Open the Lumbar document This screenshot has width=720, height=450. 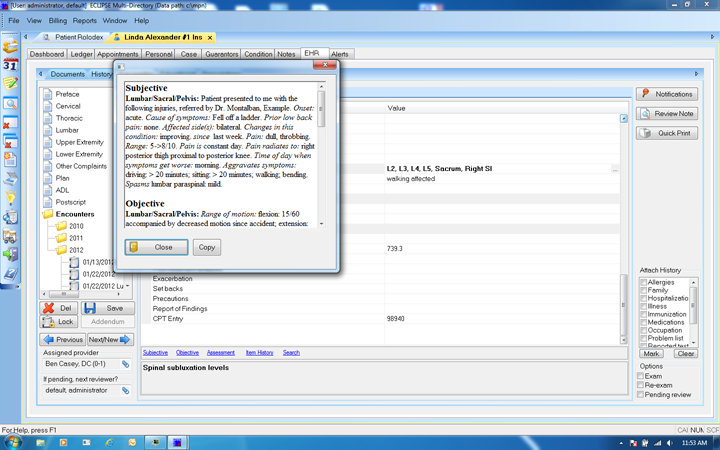click(67, 130)
